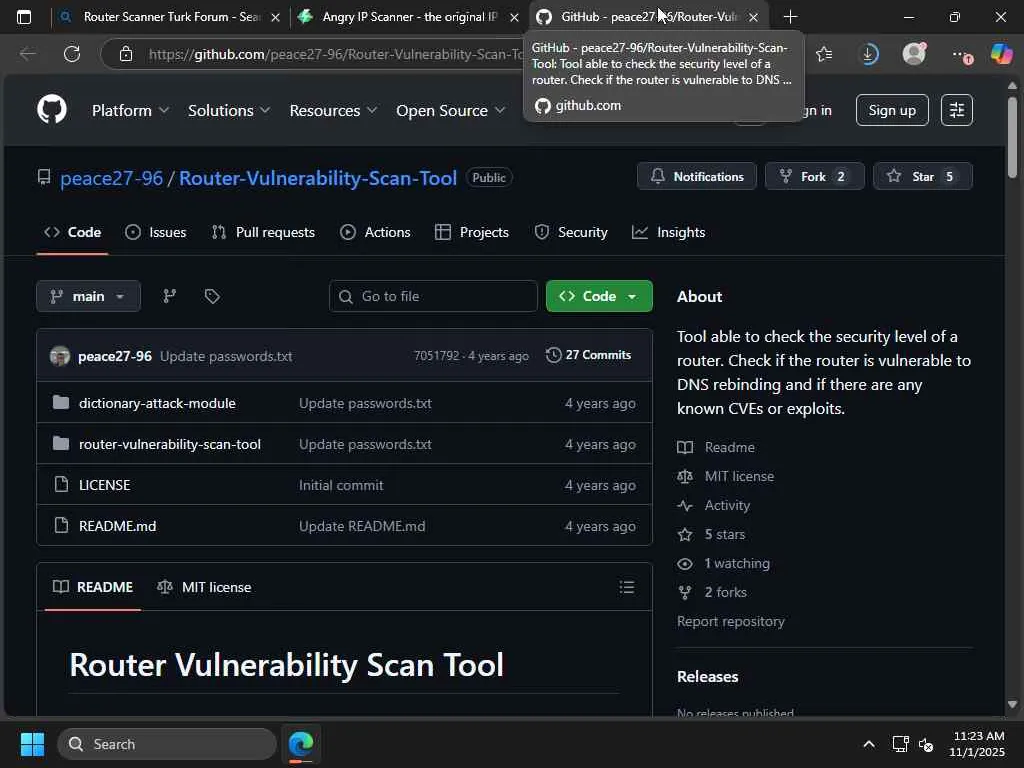Screen dimensions: 1024x768
Task: Select the README tab in file viewer
Action: click(x=93, y=586)
